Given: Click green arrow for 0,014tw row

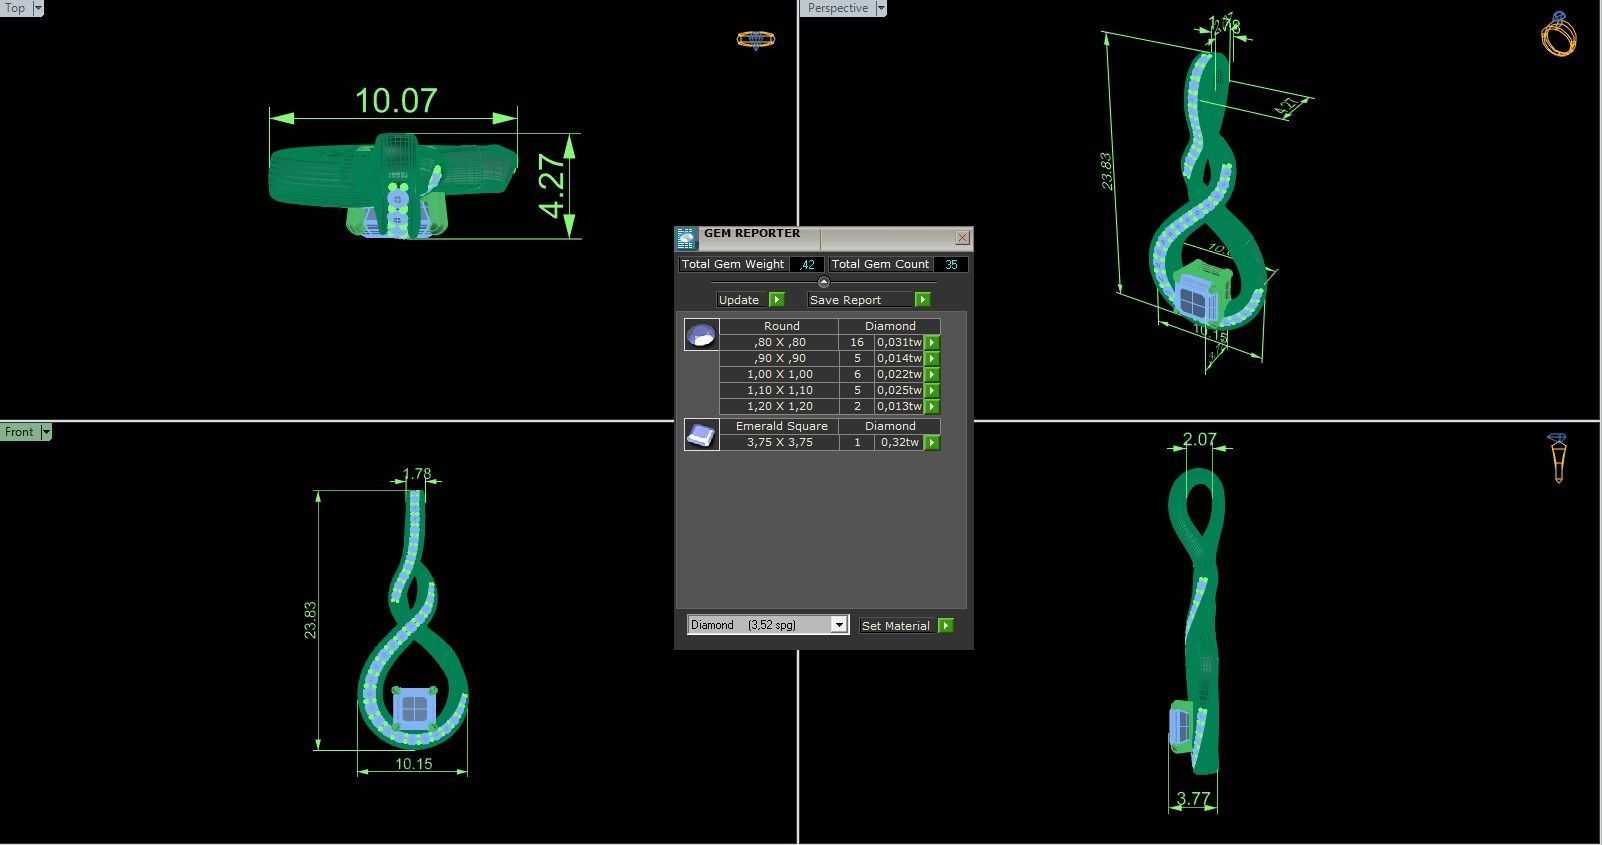Looking at the screenshot, I should pyautogui.click(x=932, y=358).
